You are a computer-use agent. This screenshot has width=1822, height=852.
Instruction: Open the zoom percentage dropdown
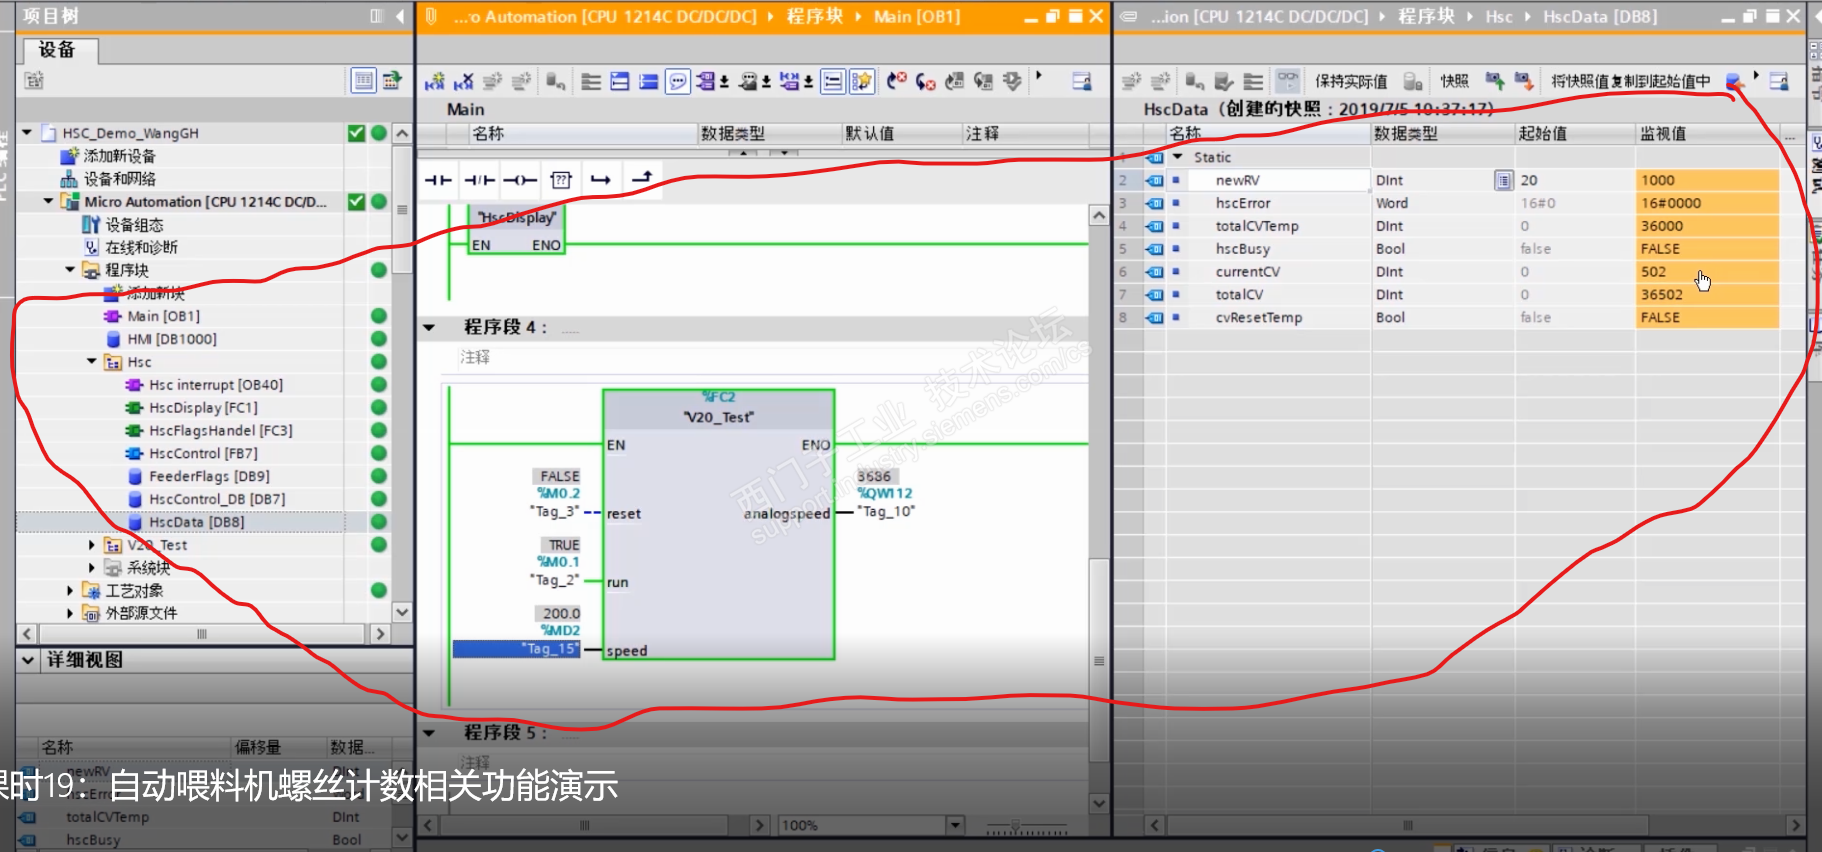[955, 825]
